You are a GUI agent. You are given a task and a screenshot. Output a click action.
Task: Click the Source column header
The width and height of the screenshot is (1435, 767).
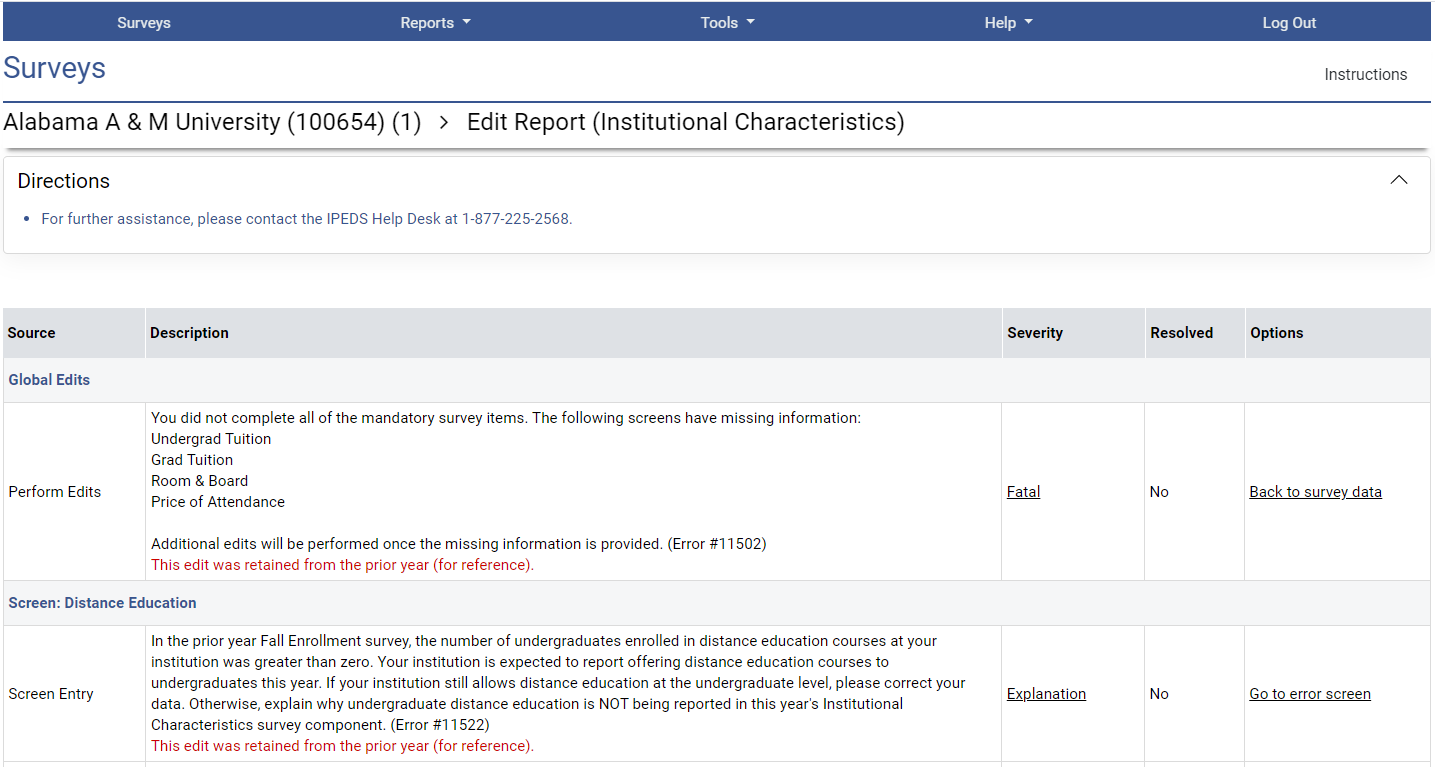pos(32,333)
